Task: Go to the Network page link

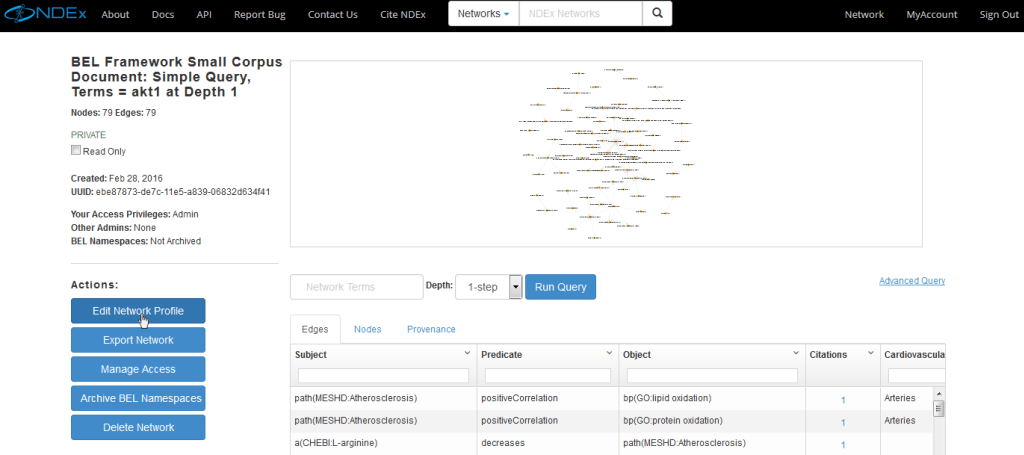Action: point(864,14)
